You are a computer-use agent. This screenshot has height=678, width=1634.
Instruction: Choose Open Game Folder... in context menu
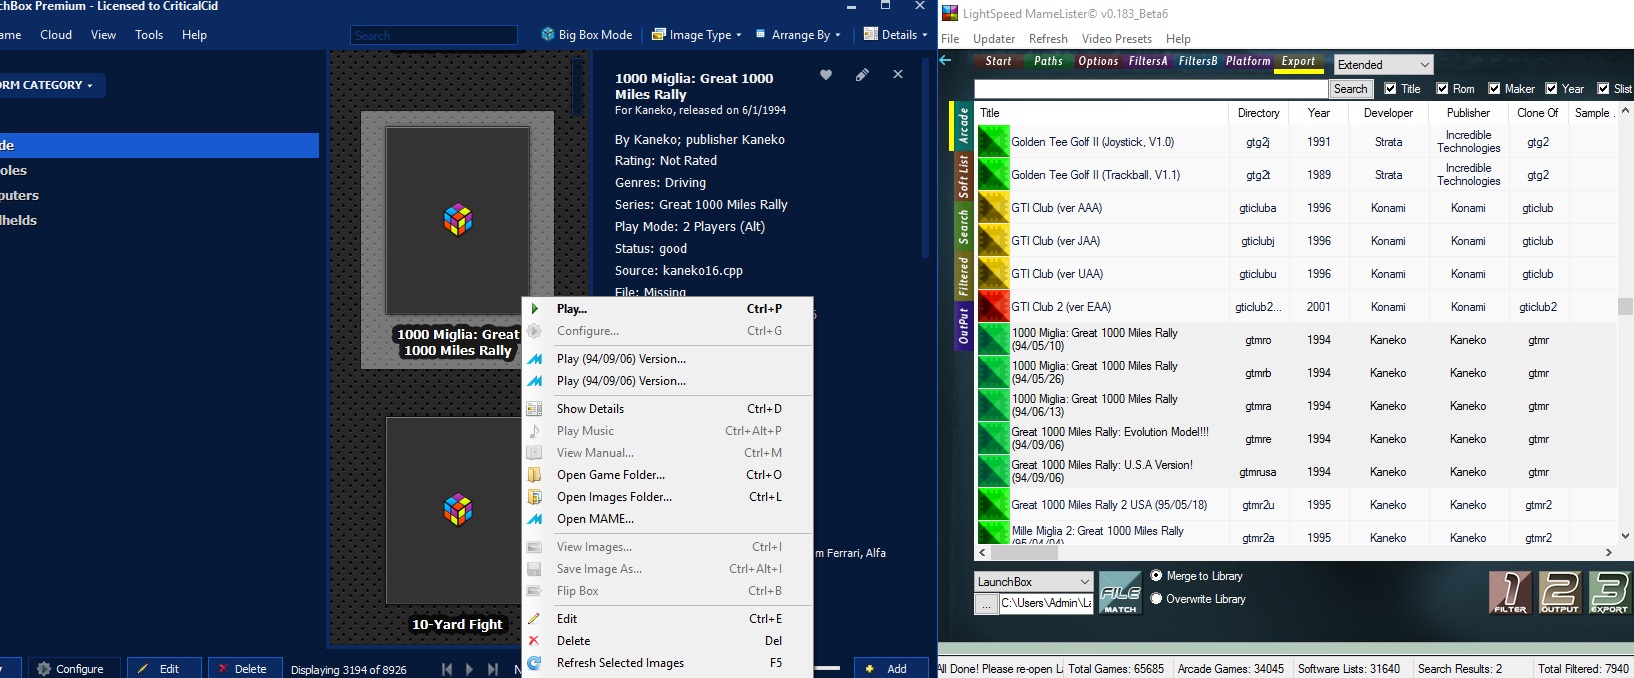coord(667,475)
